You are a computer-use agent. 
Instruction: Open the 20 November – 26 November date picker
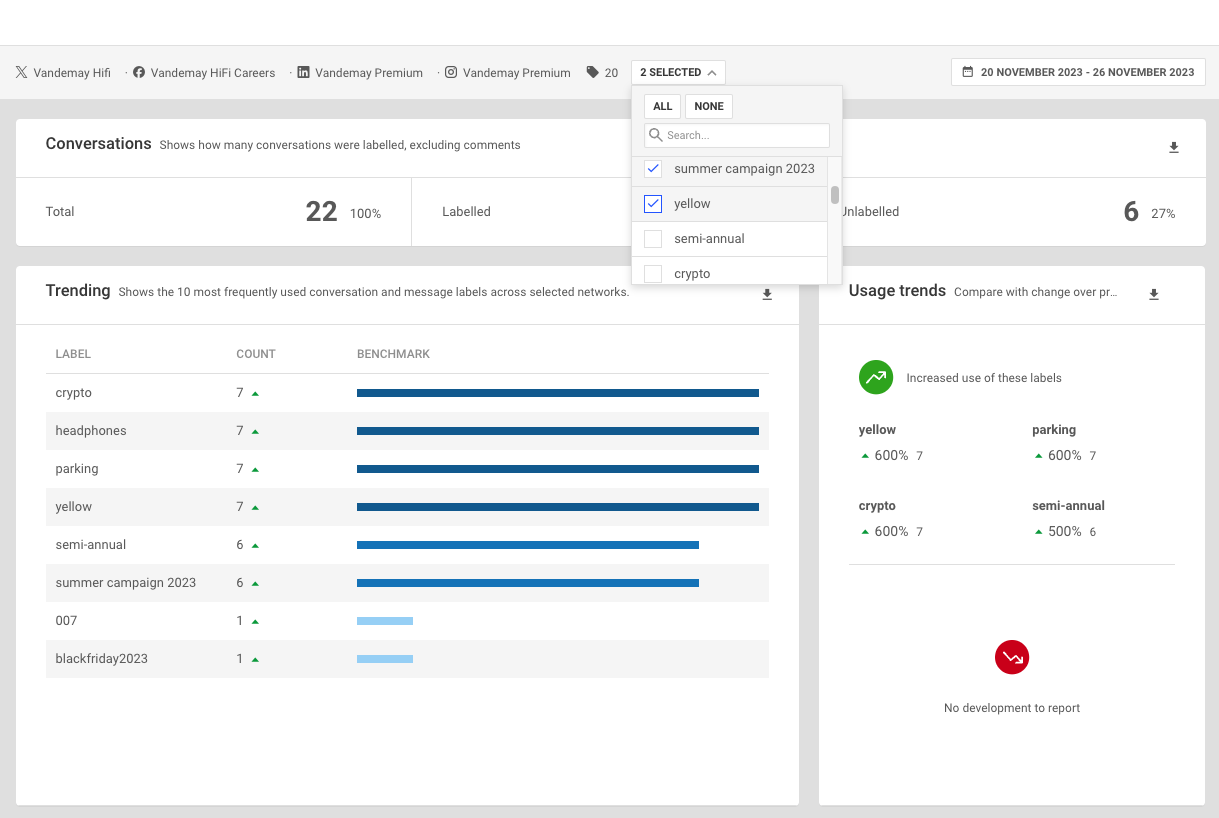coord(1078,72)
